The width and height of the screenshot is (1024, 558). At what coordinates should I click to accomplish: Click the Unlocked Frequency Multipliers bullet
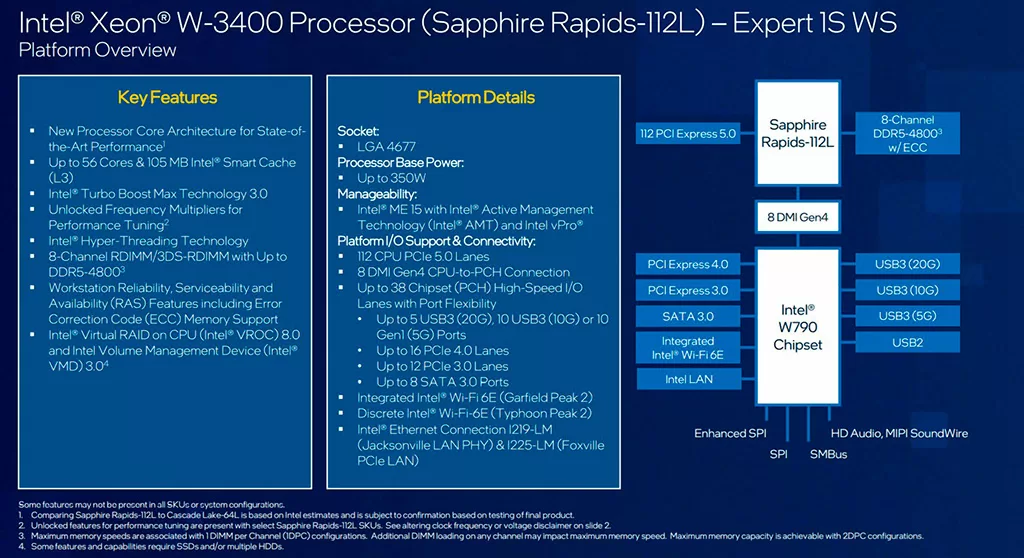click(145, 217)
